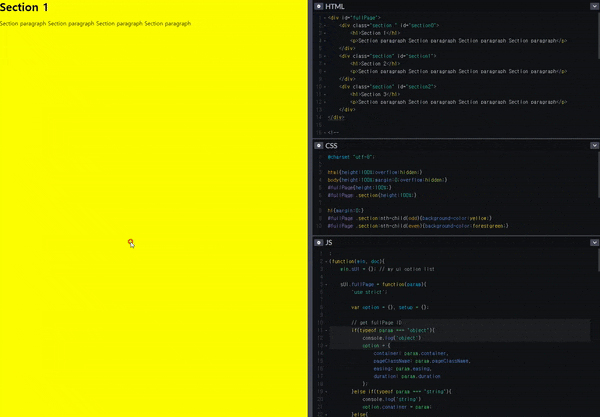600x417 pixels.
Task: Click the #fullPage{height:100%;} CSS line
Action: click(359, 187)
